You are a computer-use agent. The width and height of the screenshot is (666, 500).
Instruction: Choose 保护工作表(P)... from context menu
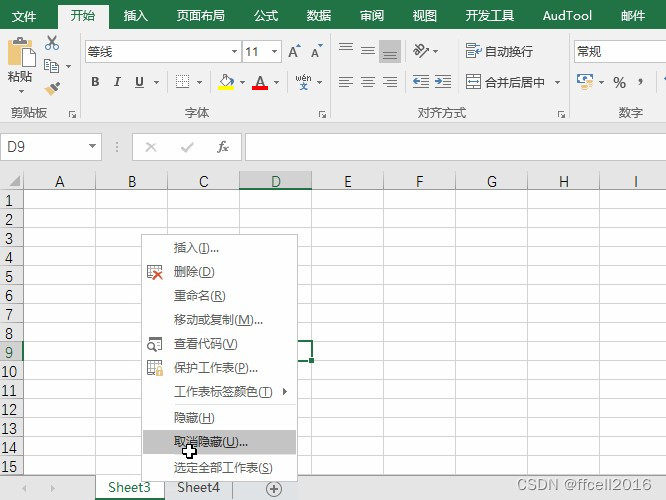click(x=219, y=368)
